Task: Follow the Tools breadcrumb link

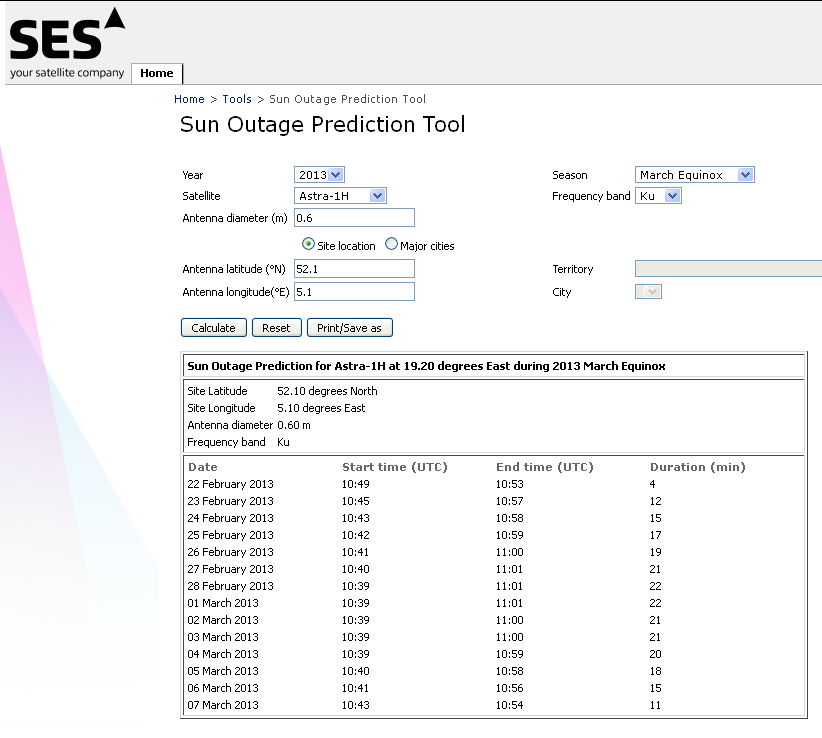Action: click(237, 99)
